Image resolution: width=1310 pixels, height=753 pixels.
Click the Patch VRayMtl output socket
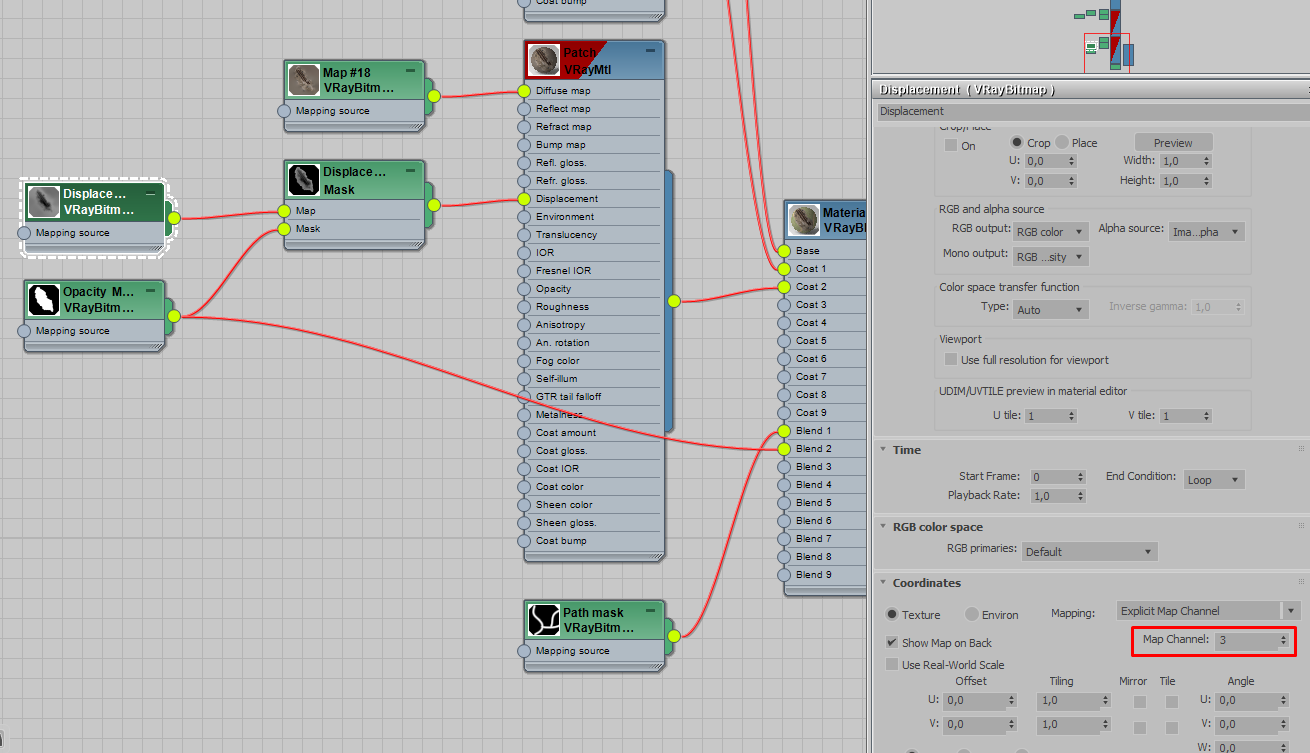coord(674,300)
